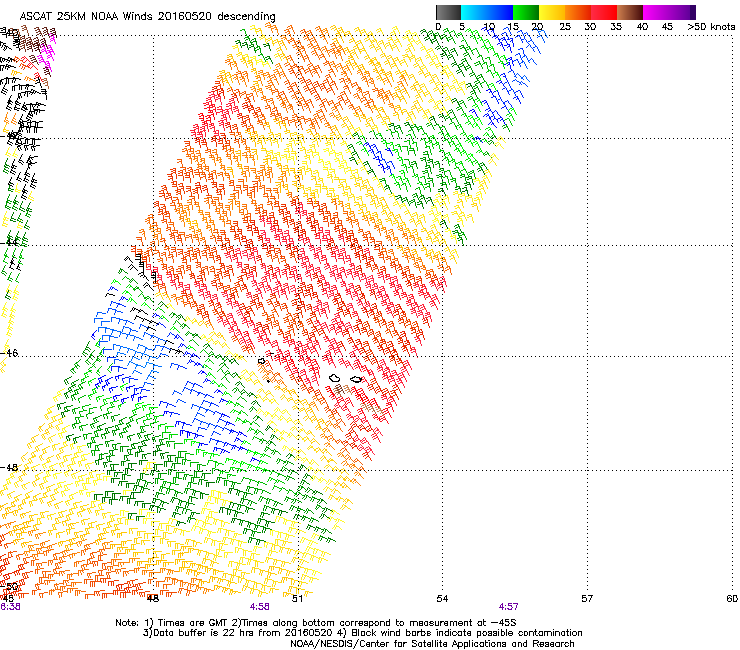Click the legend scale label '45'
The height and width of the screenshot is (650, 740).
[667, 26]
